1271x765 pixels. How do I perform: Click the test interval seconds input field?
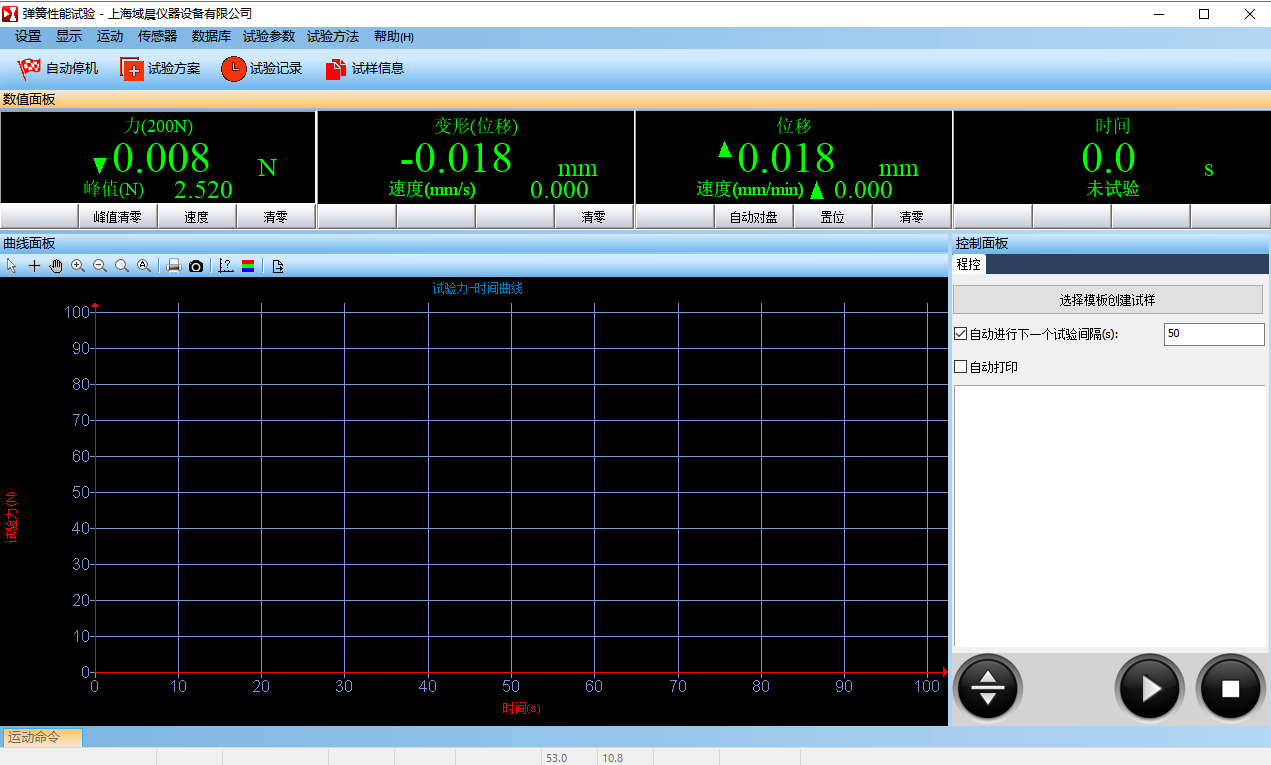click(1213, 334)
